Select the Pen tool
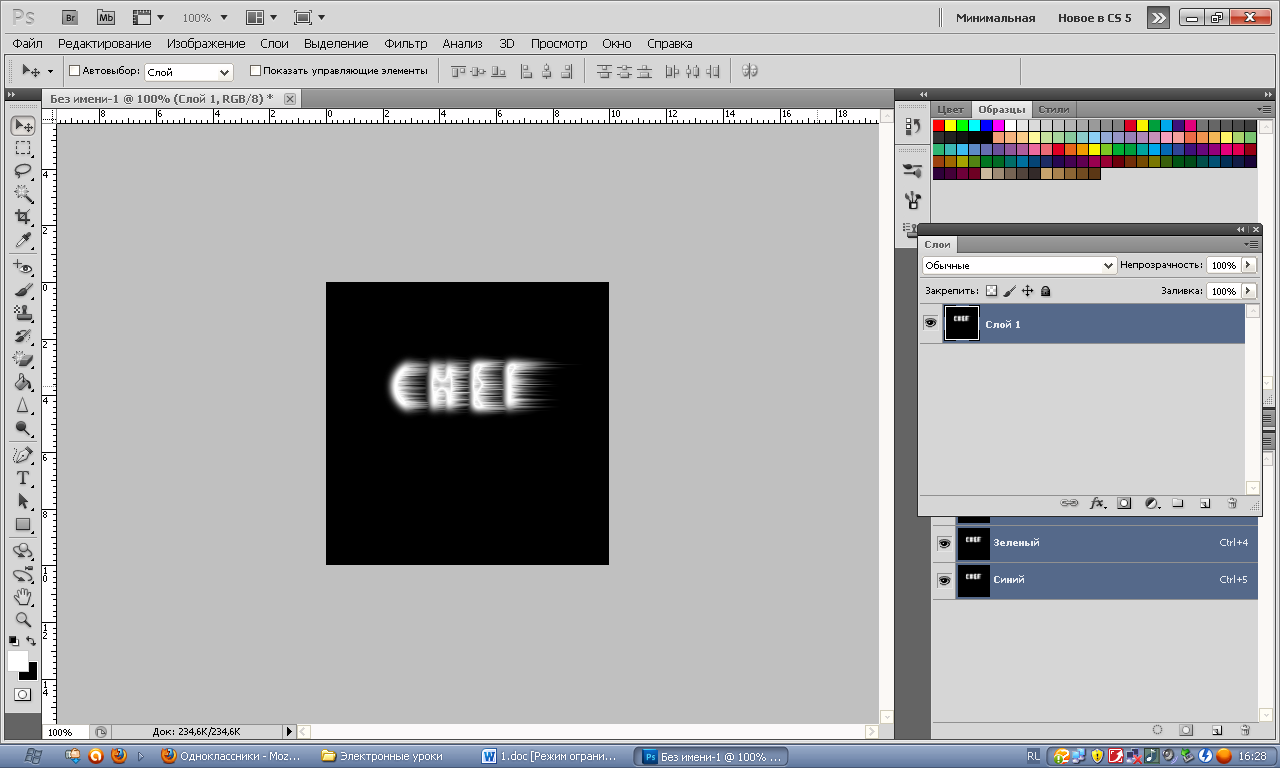Screen dimensions: 1280x768 (23, 455)
